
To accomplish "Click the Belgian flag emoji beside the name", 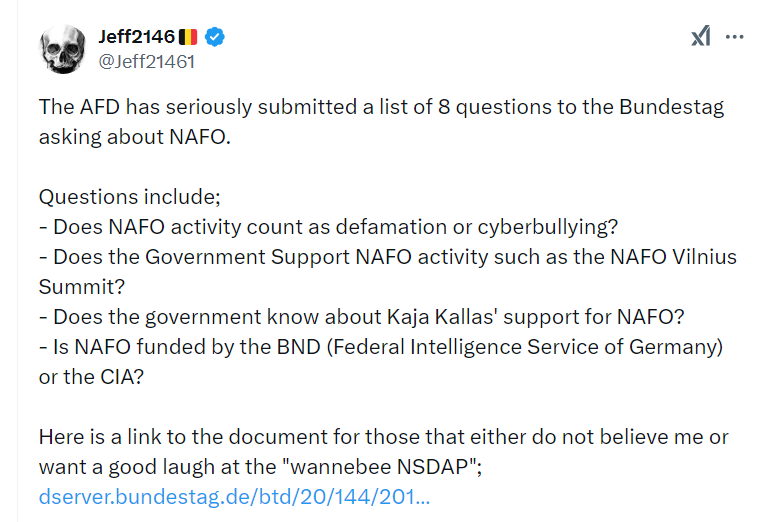I will (x=188, y=37).
